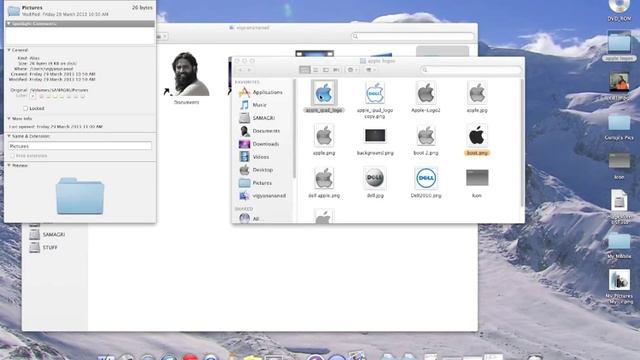Click the folder preview image in Info

[80, 196]
